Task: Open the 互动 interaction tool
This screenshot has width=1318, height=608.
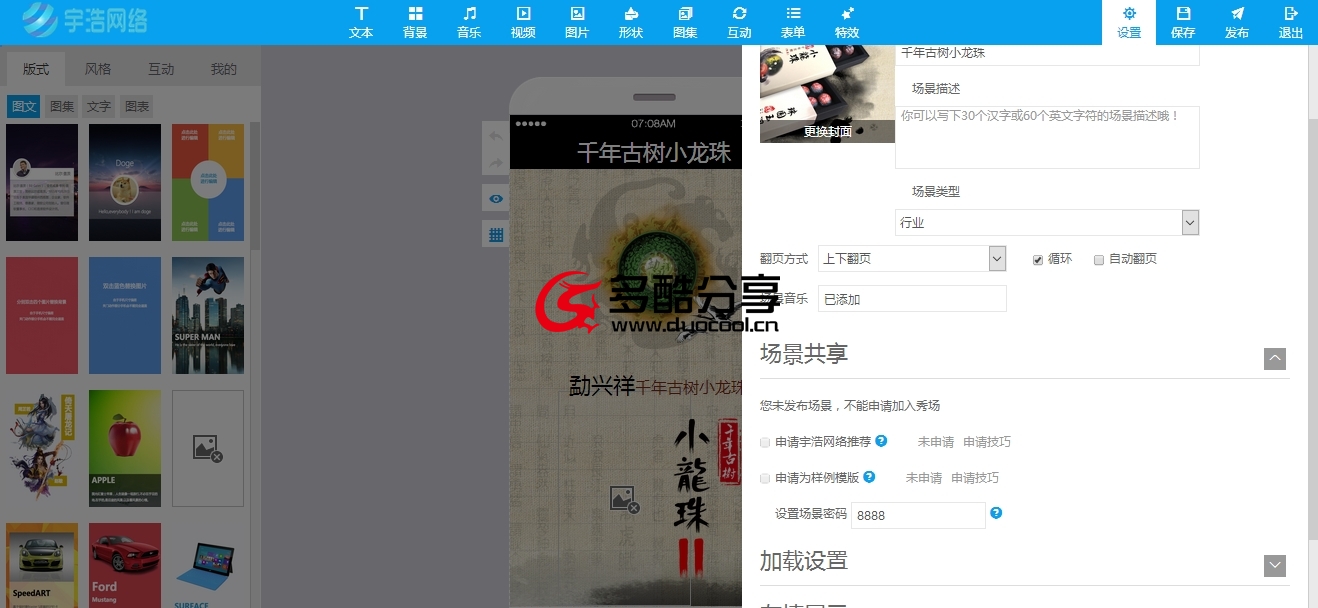Action: (x=739, y=22)
